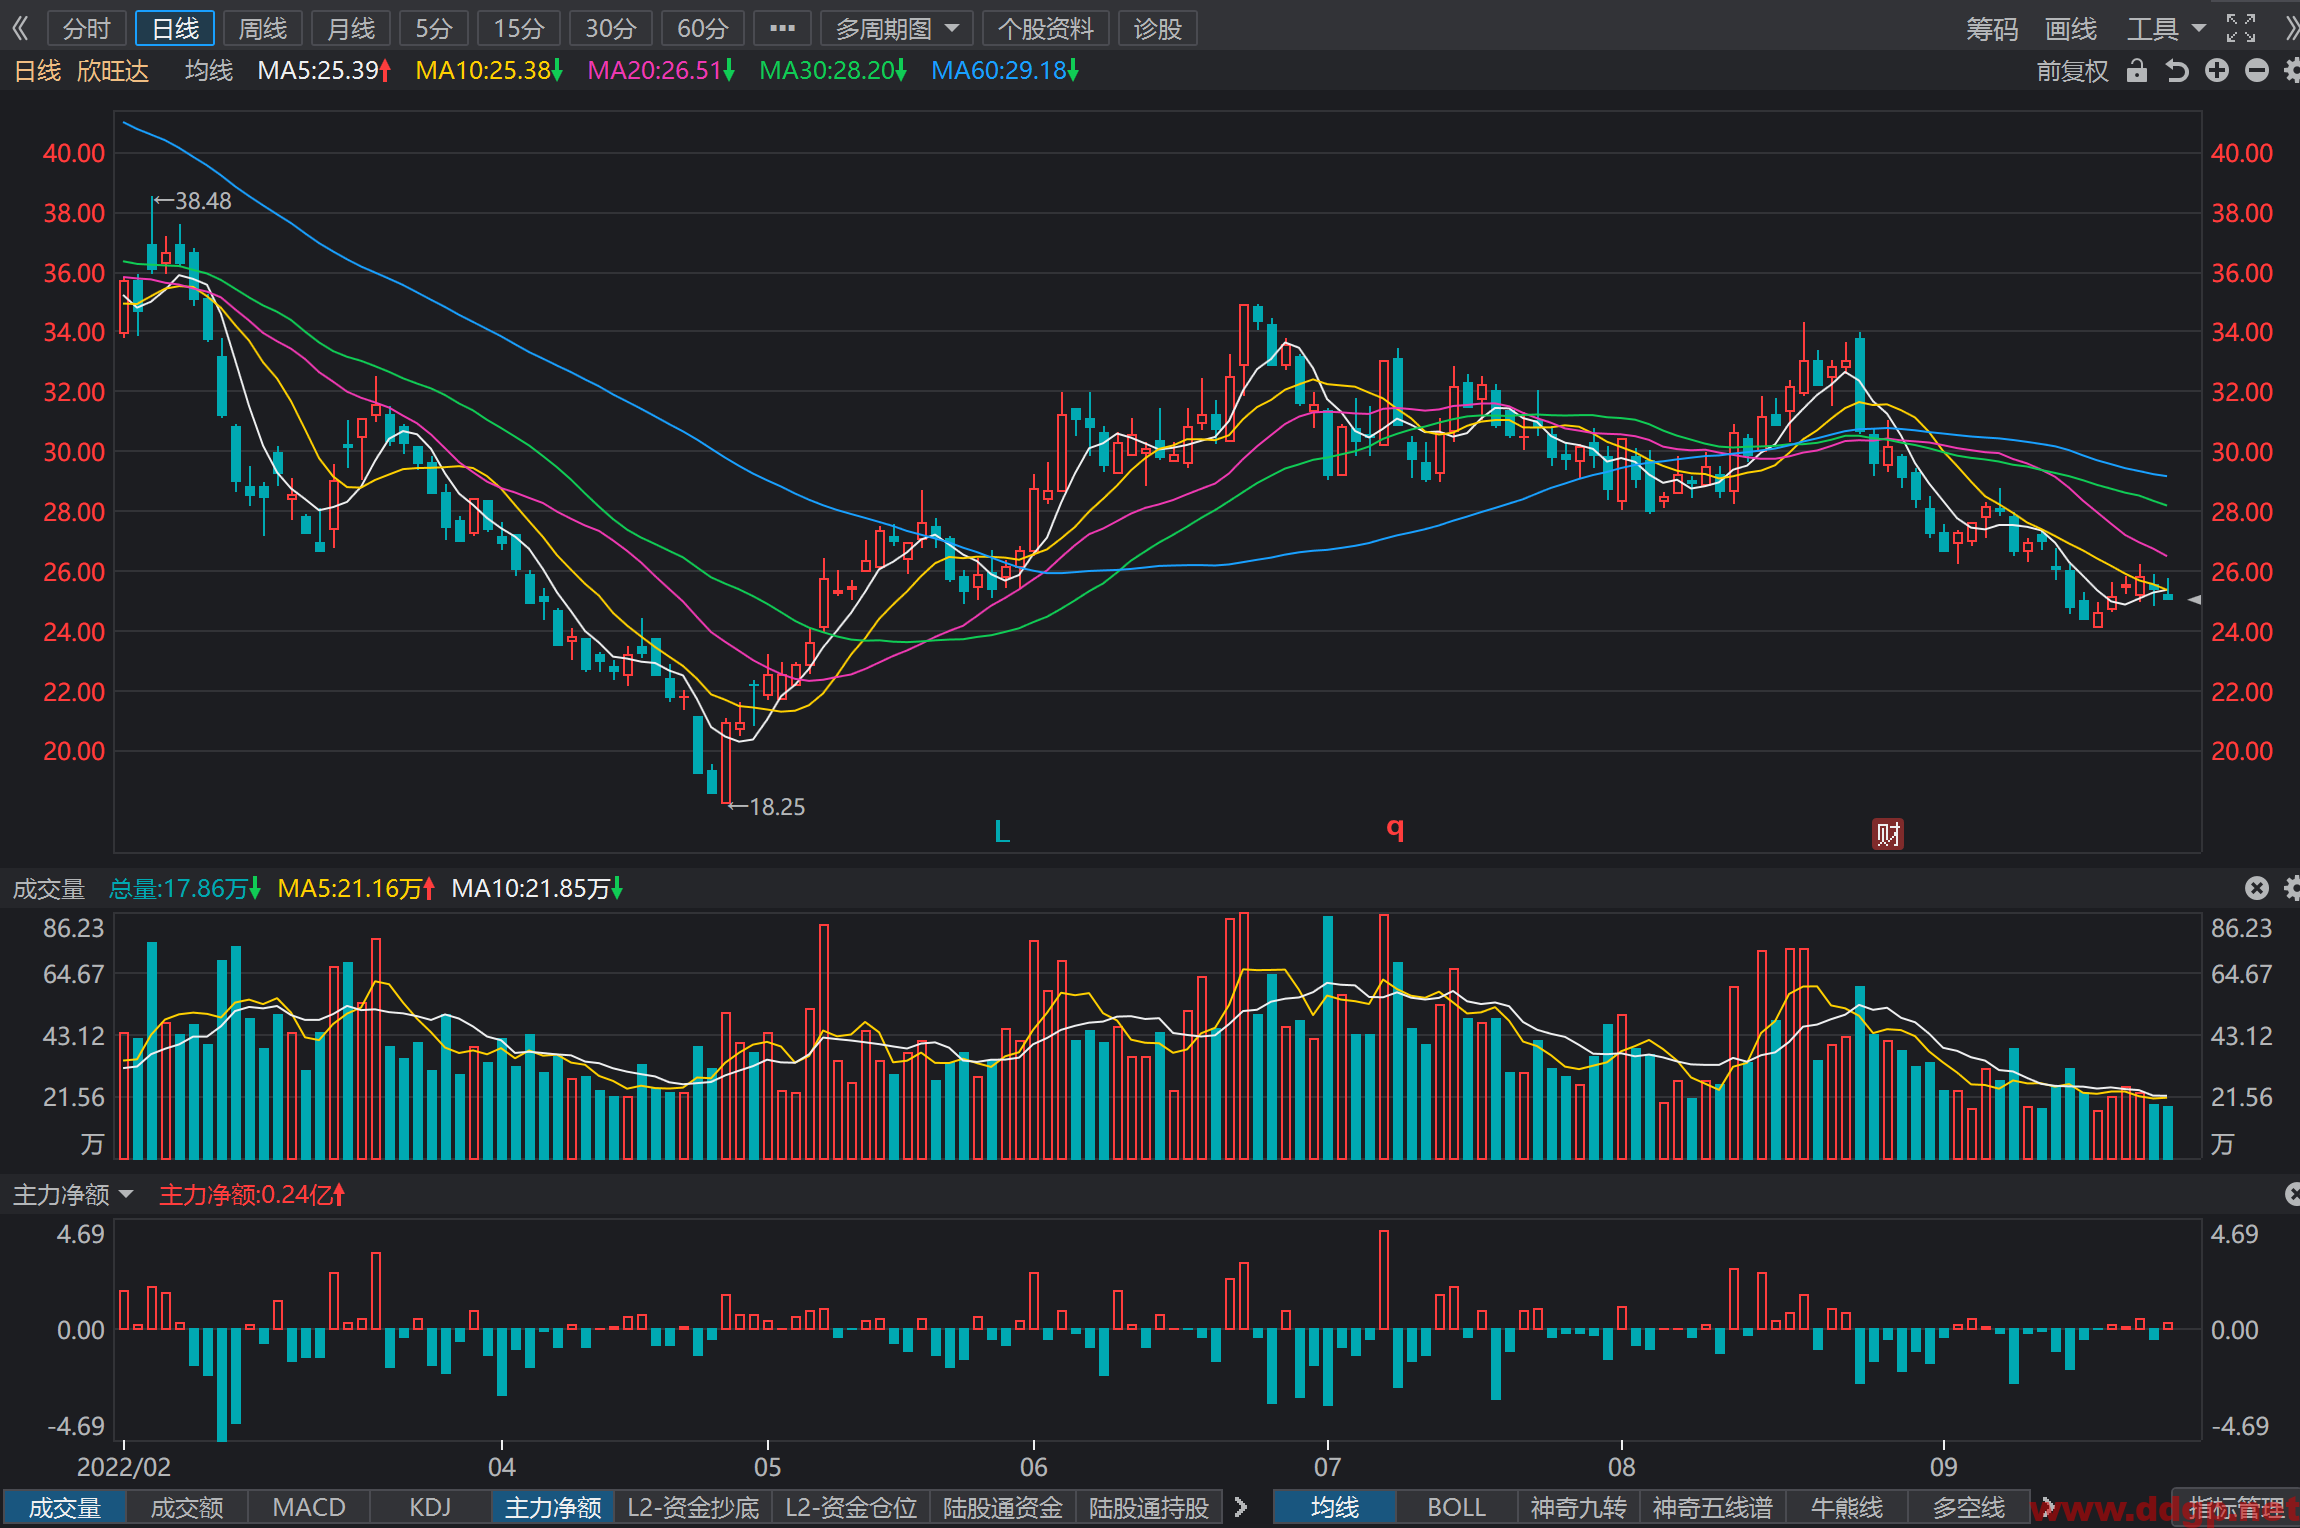Switch overlay to 神奇九转
The height and width of the screenshot is (1528, 2300).
pyautogui.click(x=1579, y=1507)
